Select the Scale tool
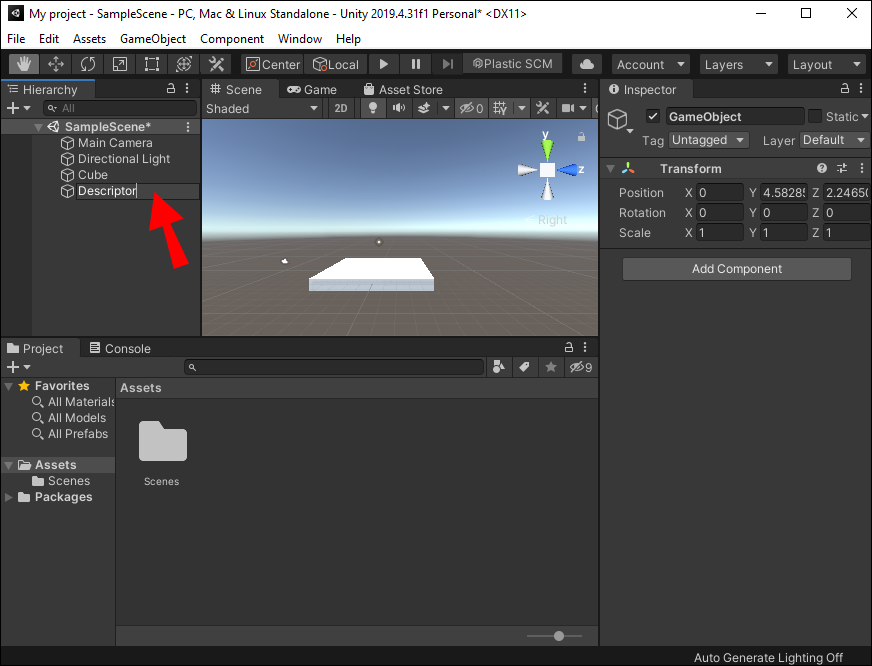 click(120, 64)
